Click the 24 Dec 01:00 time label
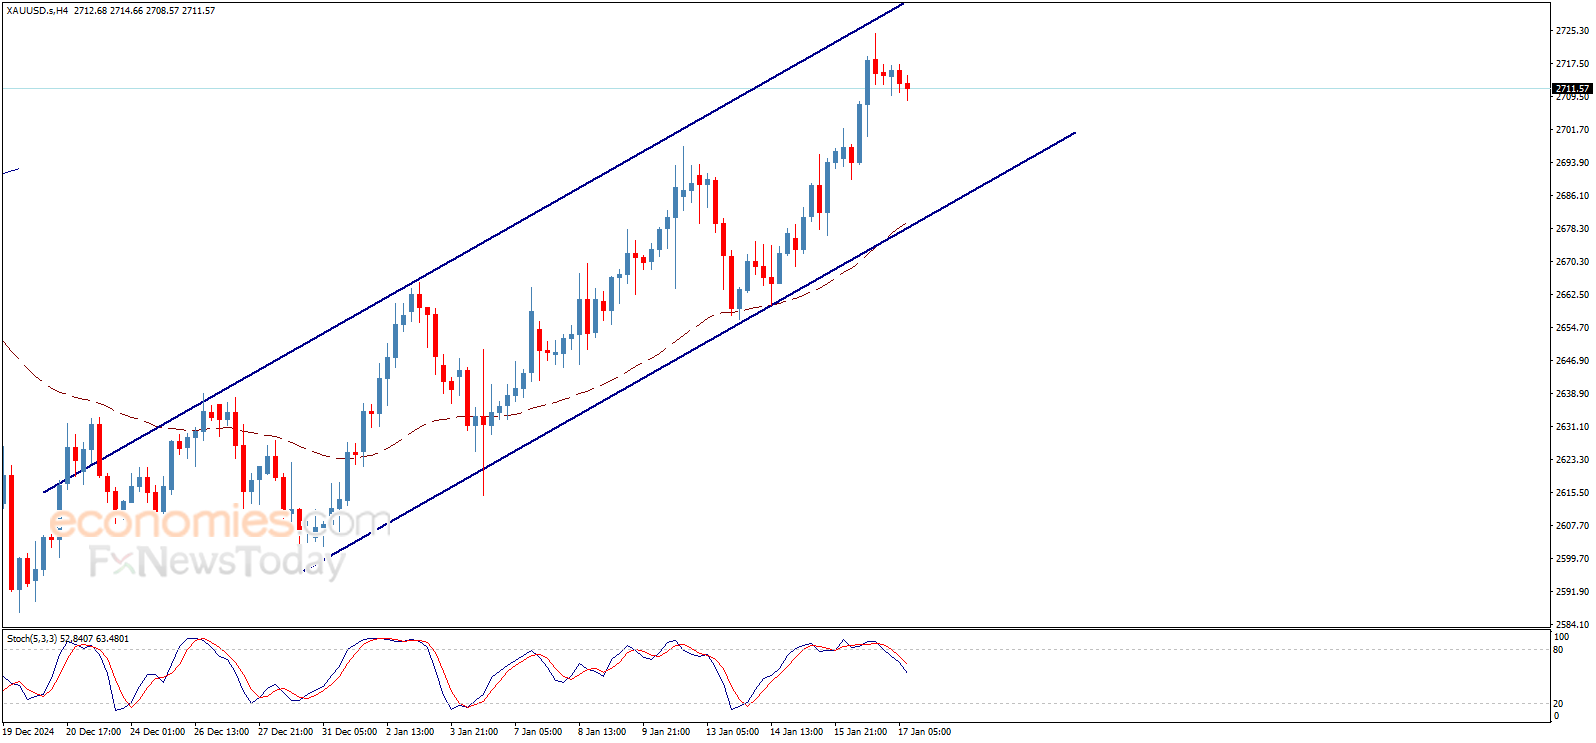 click(157, 732)
